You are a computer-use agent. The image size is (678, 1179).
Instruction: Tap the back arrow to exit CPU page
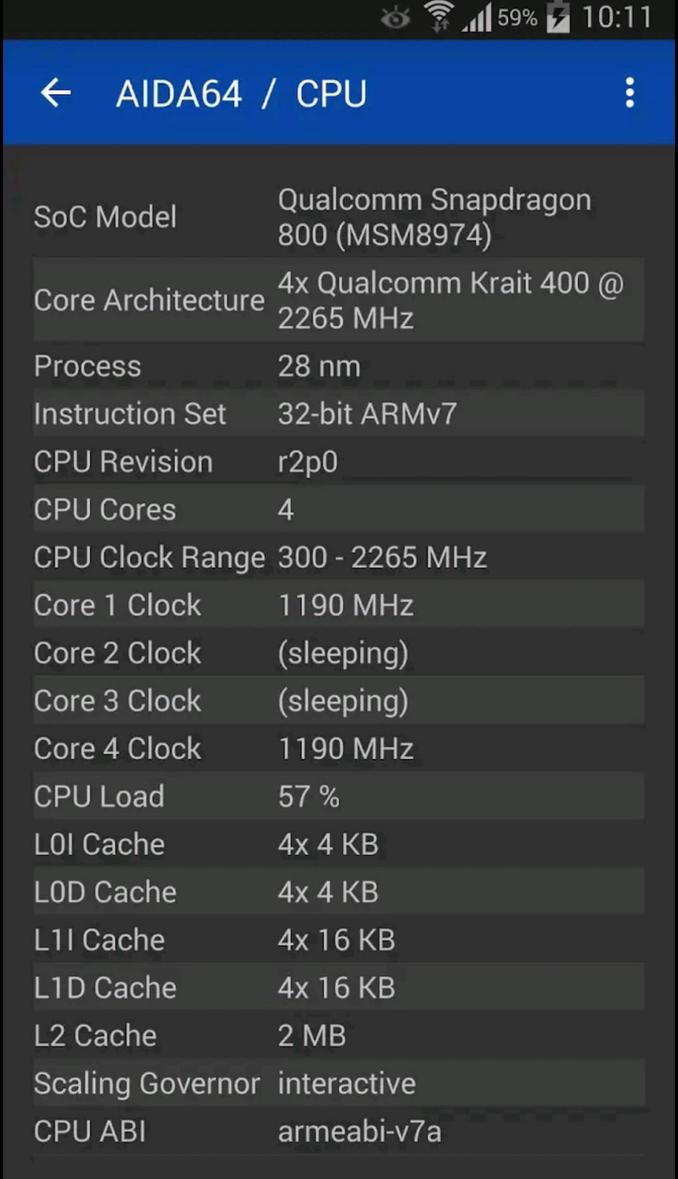point(55,92)
